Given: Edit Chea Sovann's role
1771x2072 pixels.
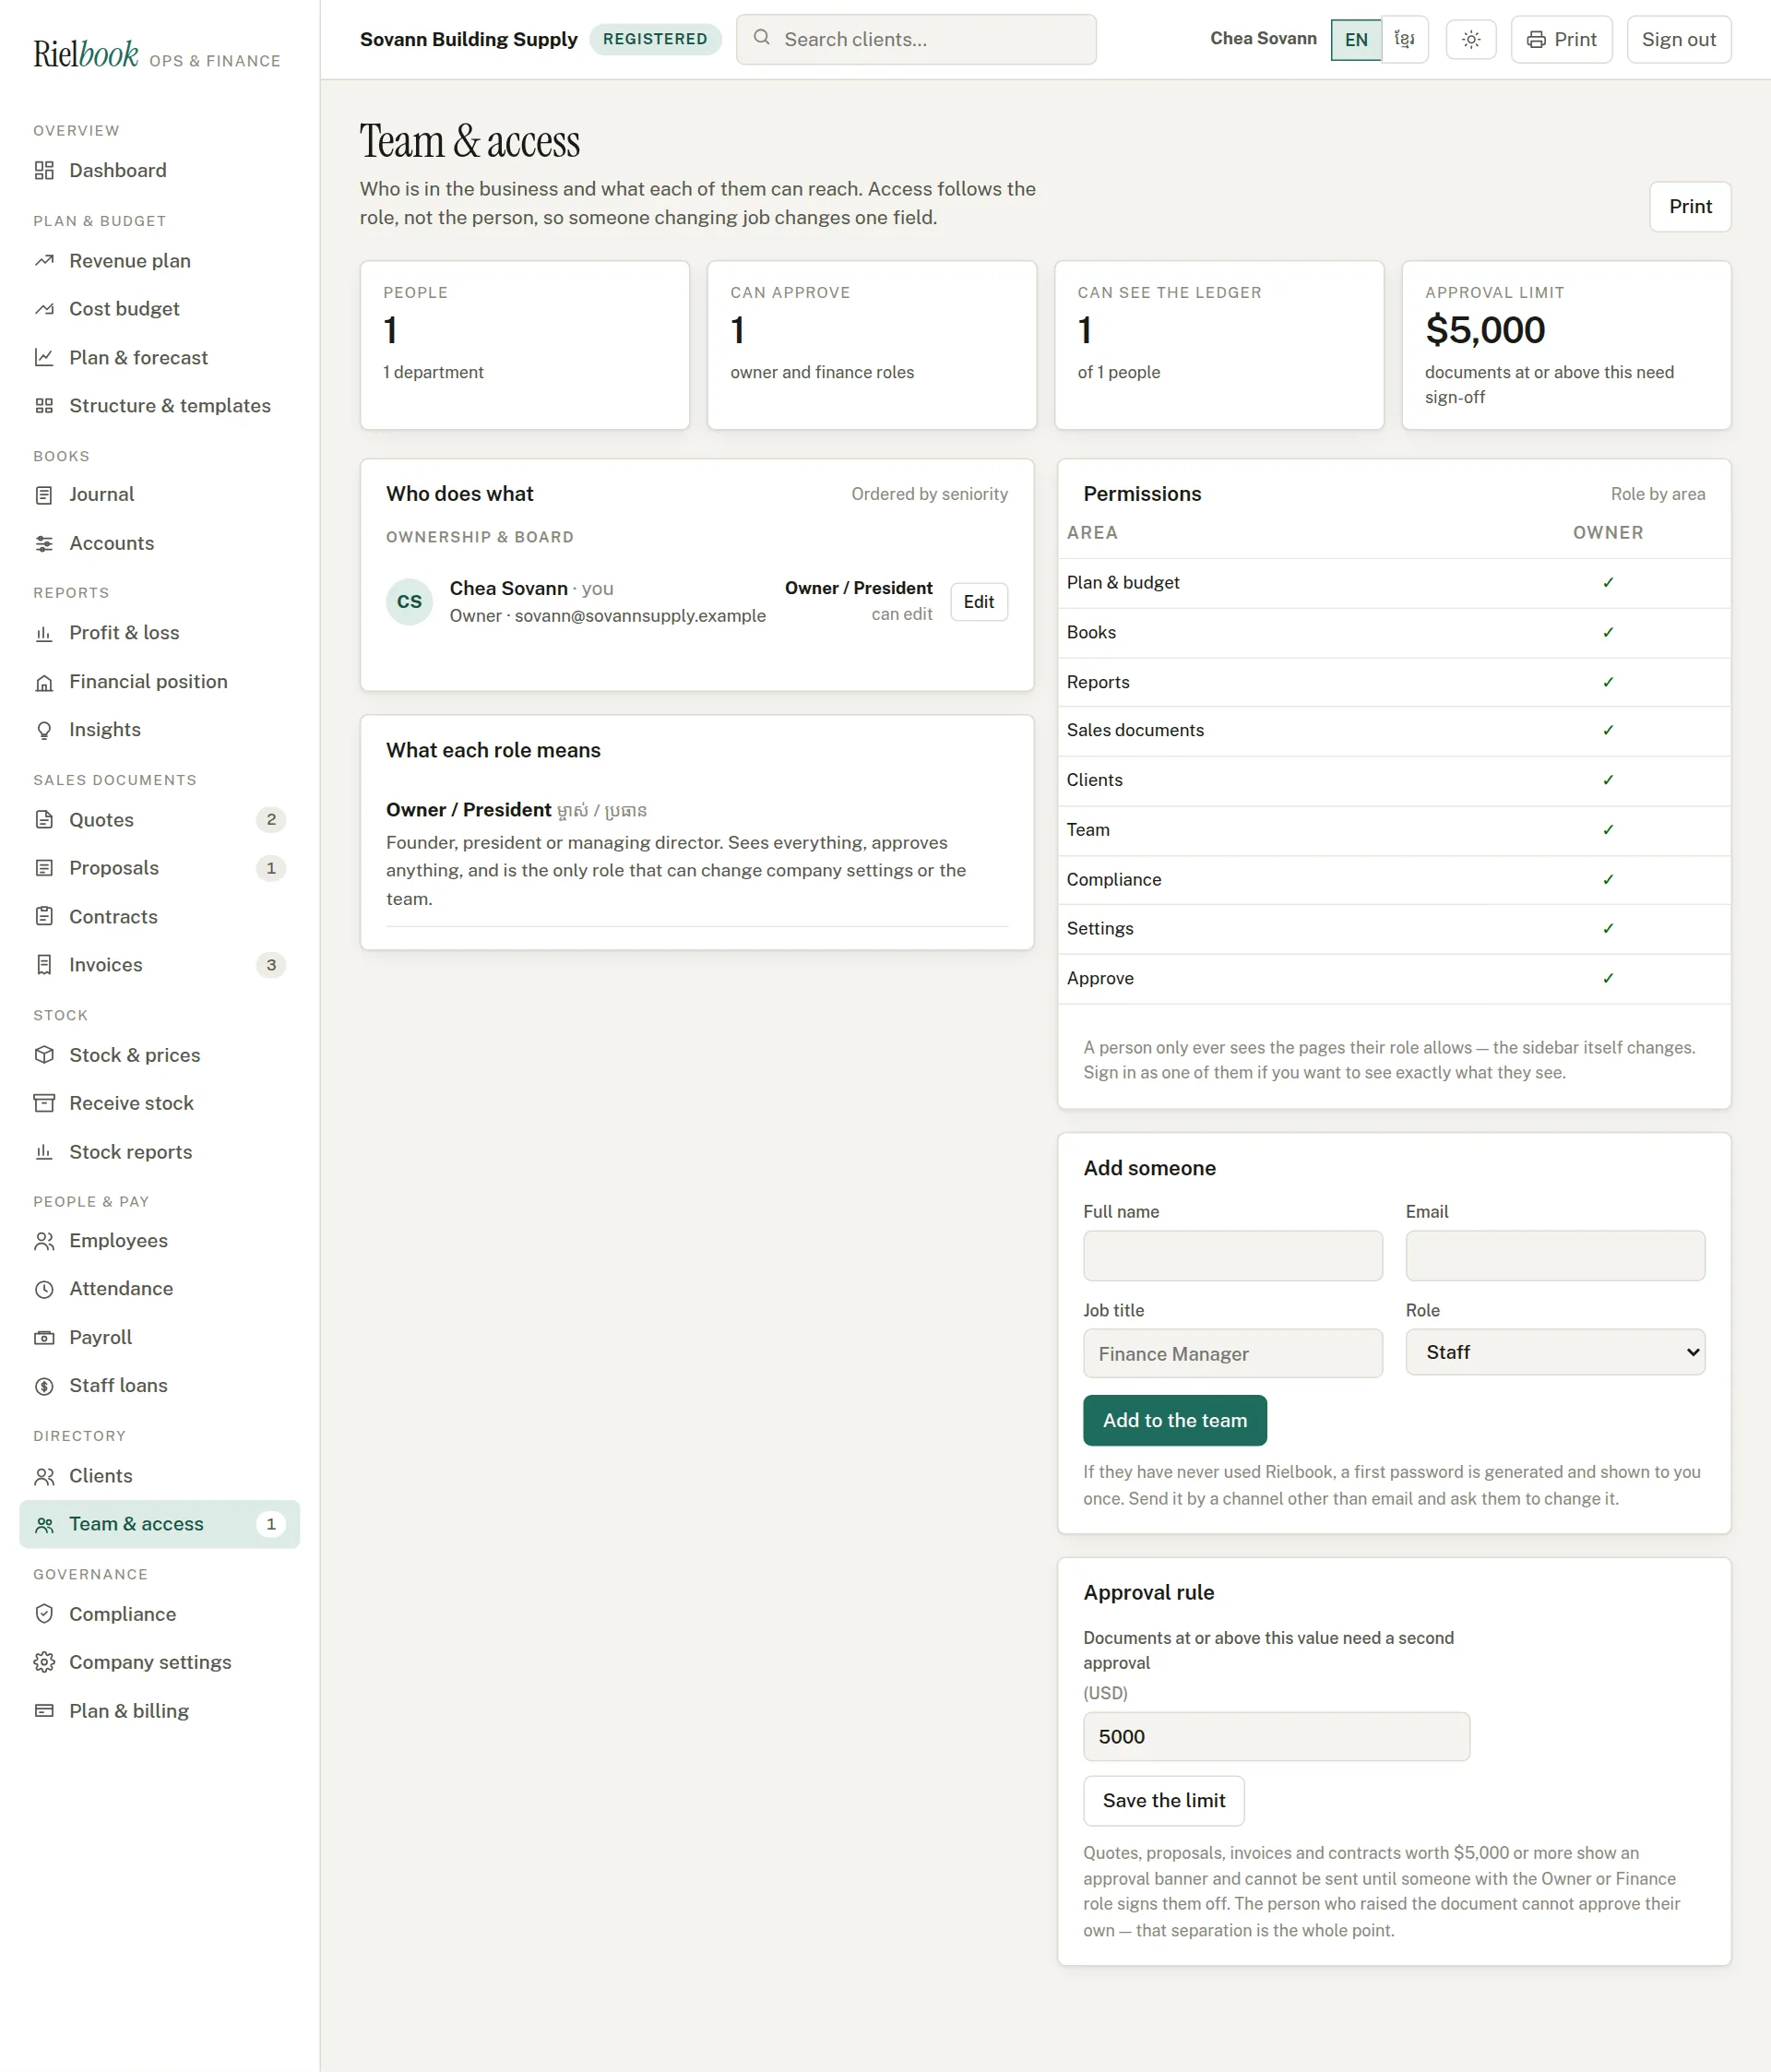Looking at the screenshot, I should (978, 602).
